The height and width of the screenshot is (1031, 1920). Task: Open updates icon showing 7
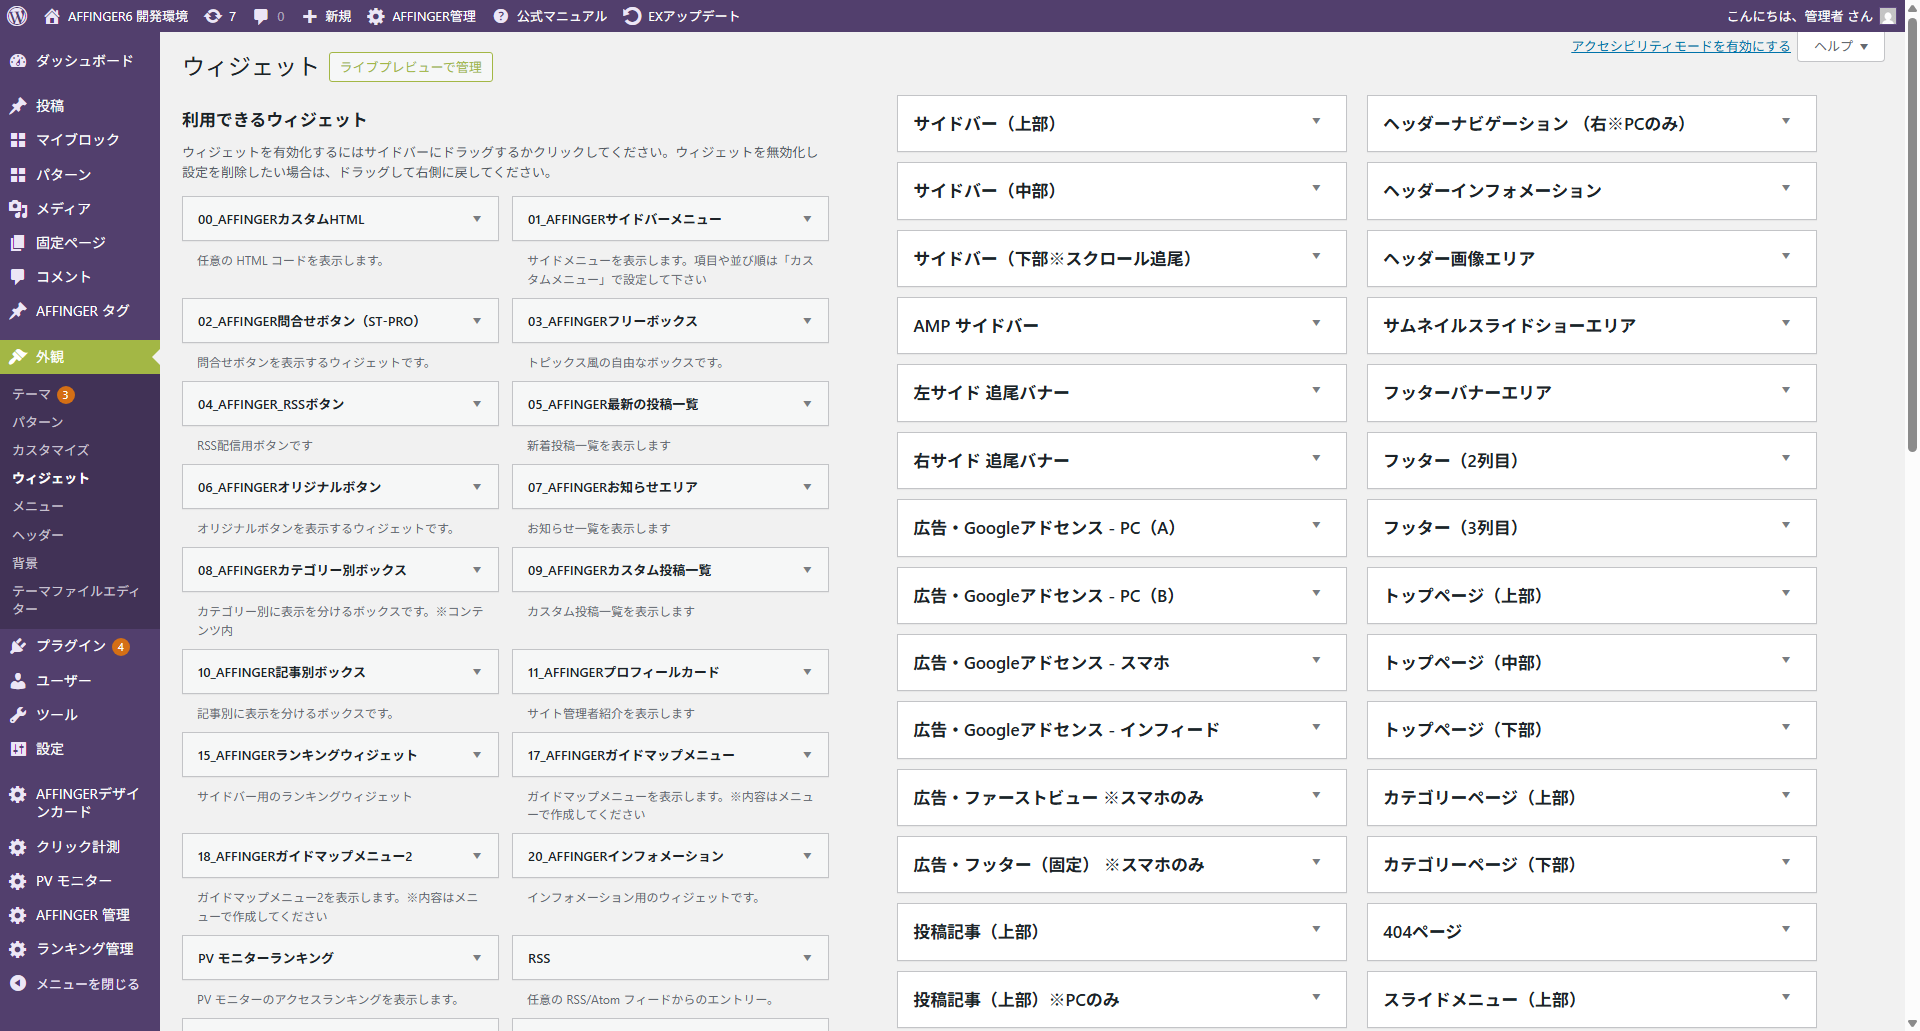[213, 16]
